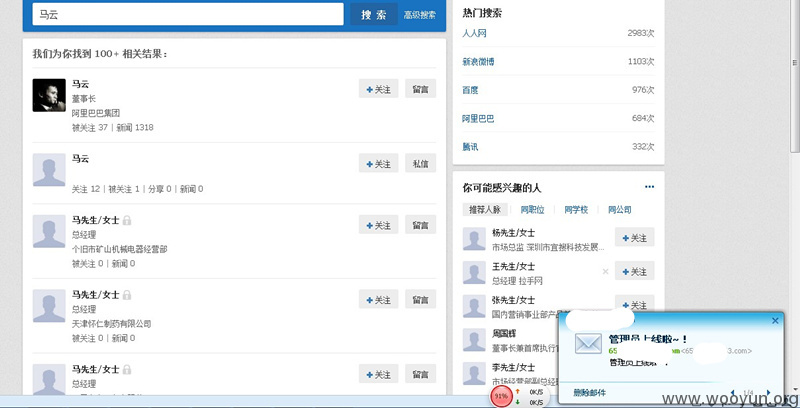
Task: Open the second 马云 name link
Action: pos(80,159)
